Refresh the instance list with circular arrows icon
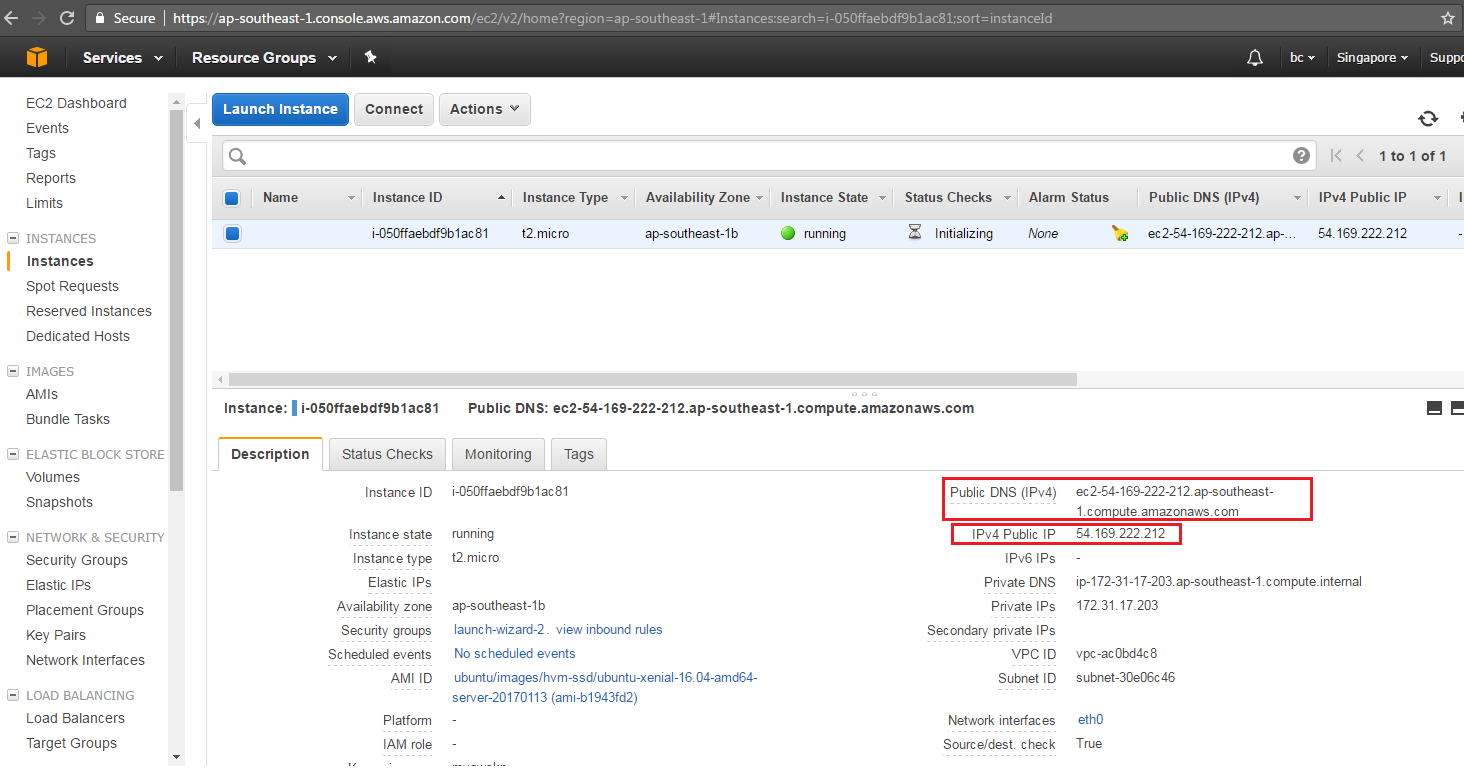Image resolution: width=1464 pixels, height=775 pixels. 1428,118
